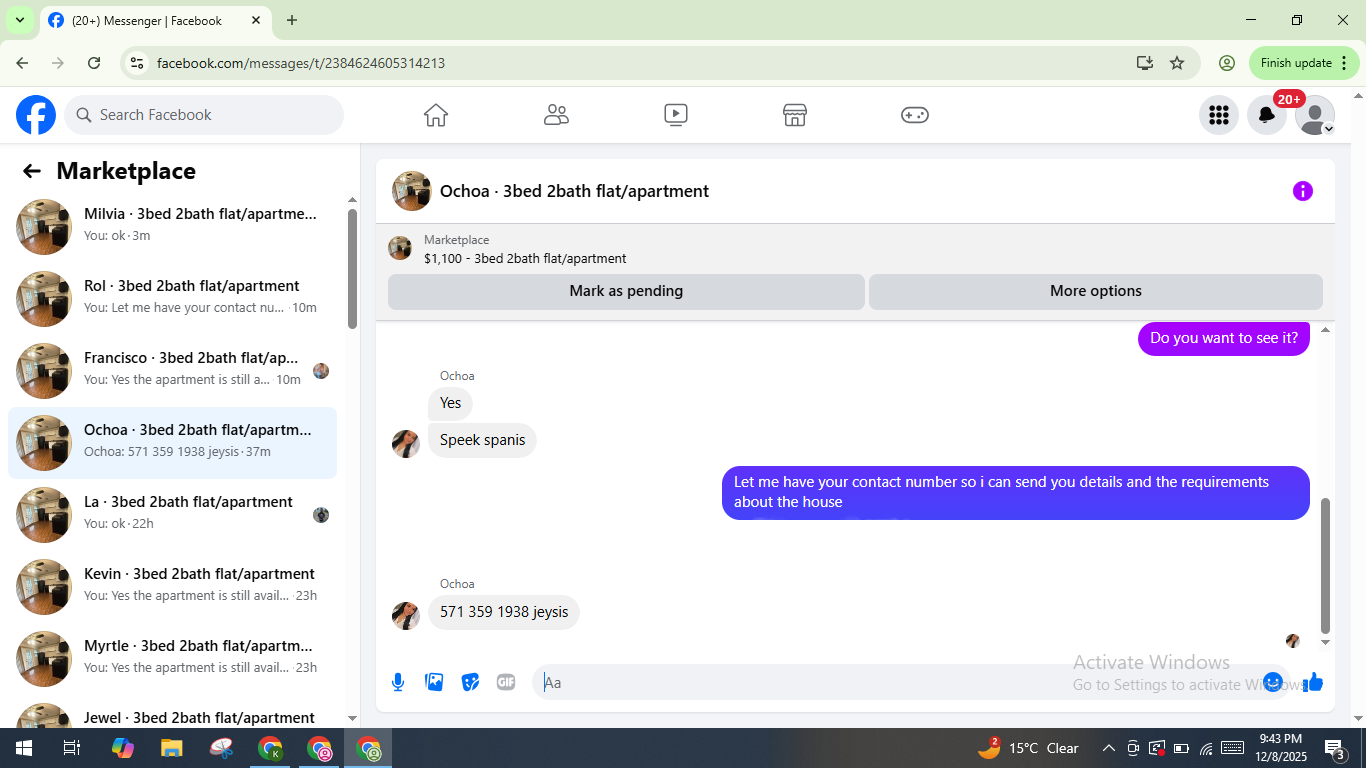This screenshot has width=1366, height=768.
Task: Open Task View on the taskbar
Action: tap(72, 748)
